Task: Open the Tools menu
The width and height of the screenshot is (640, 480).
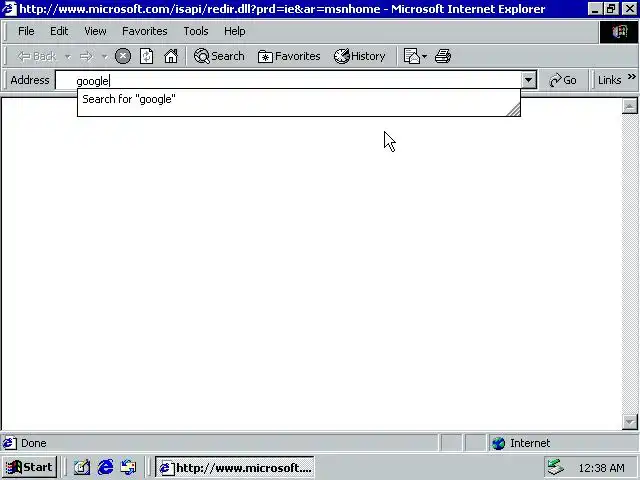Action: pyautogui.click(x=196, y=31)
